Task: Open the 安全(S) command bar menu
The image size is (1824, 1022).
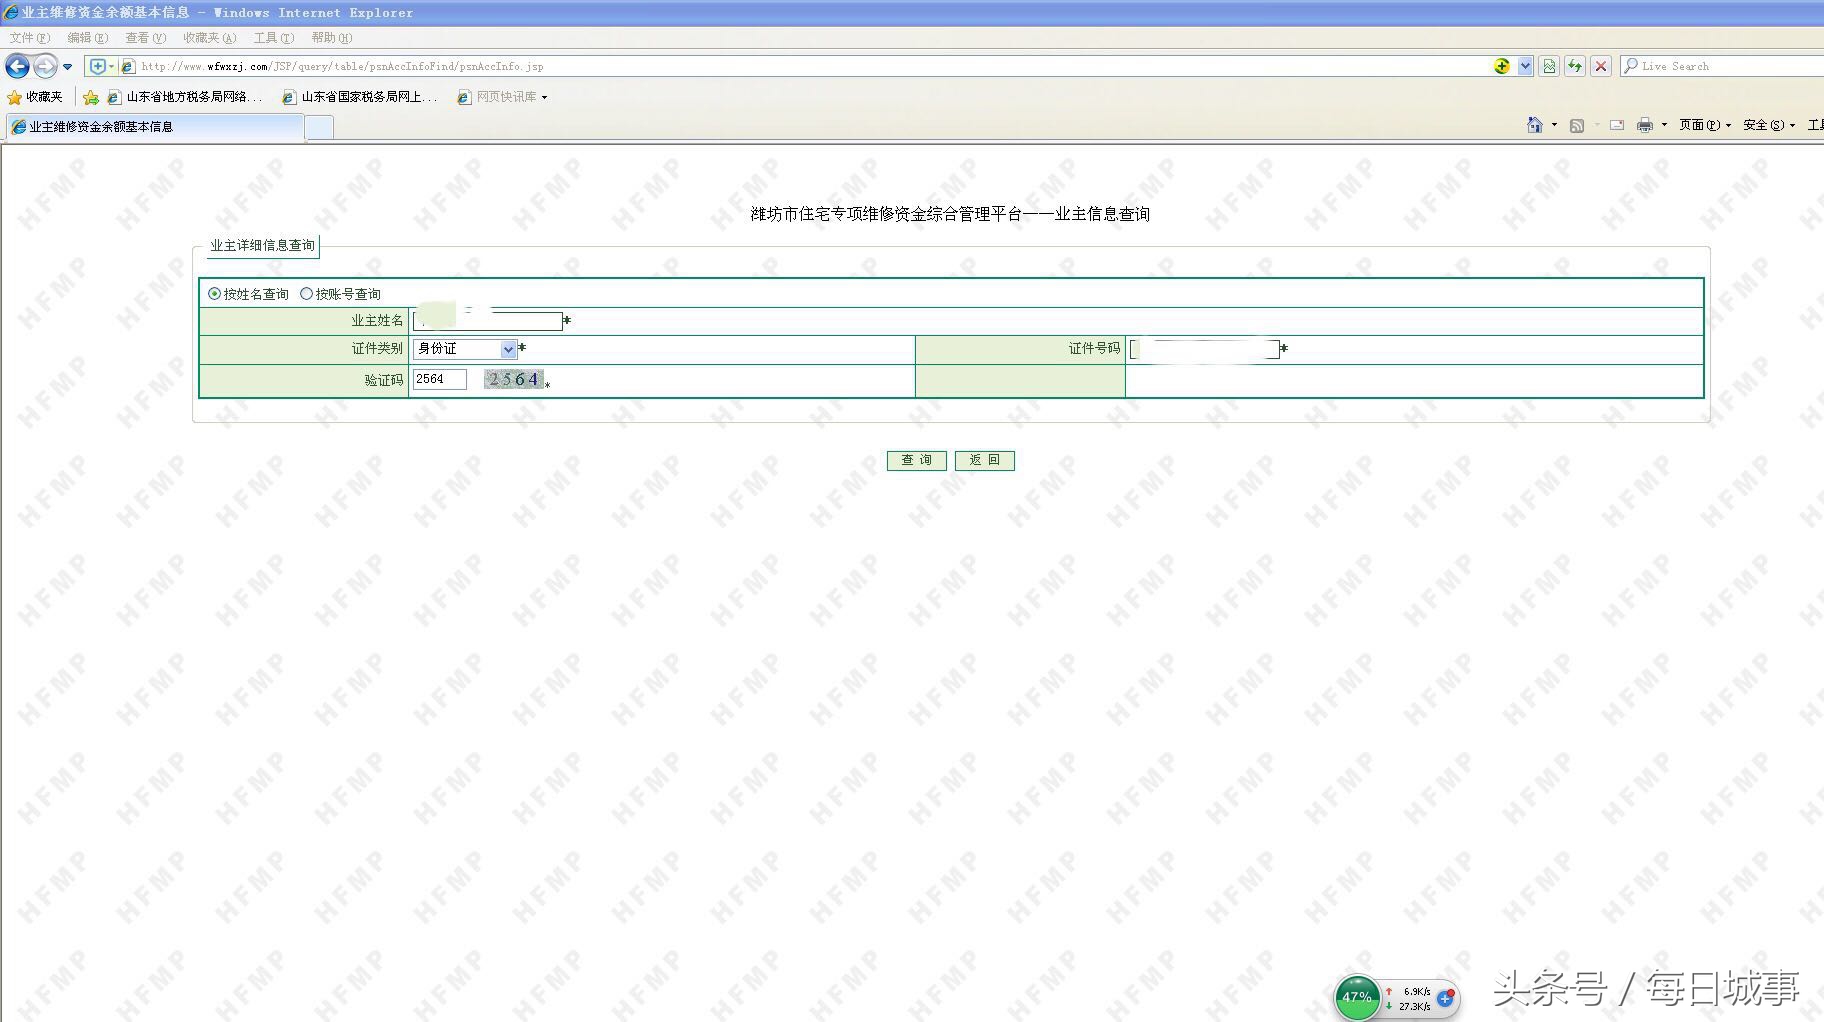Action: click(x=1768, y=125)
